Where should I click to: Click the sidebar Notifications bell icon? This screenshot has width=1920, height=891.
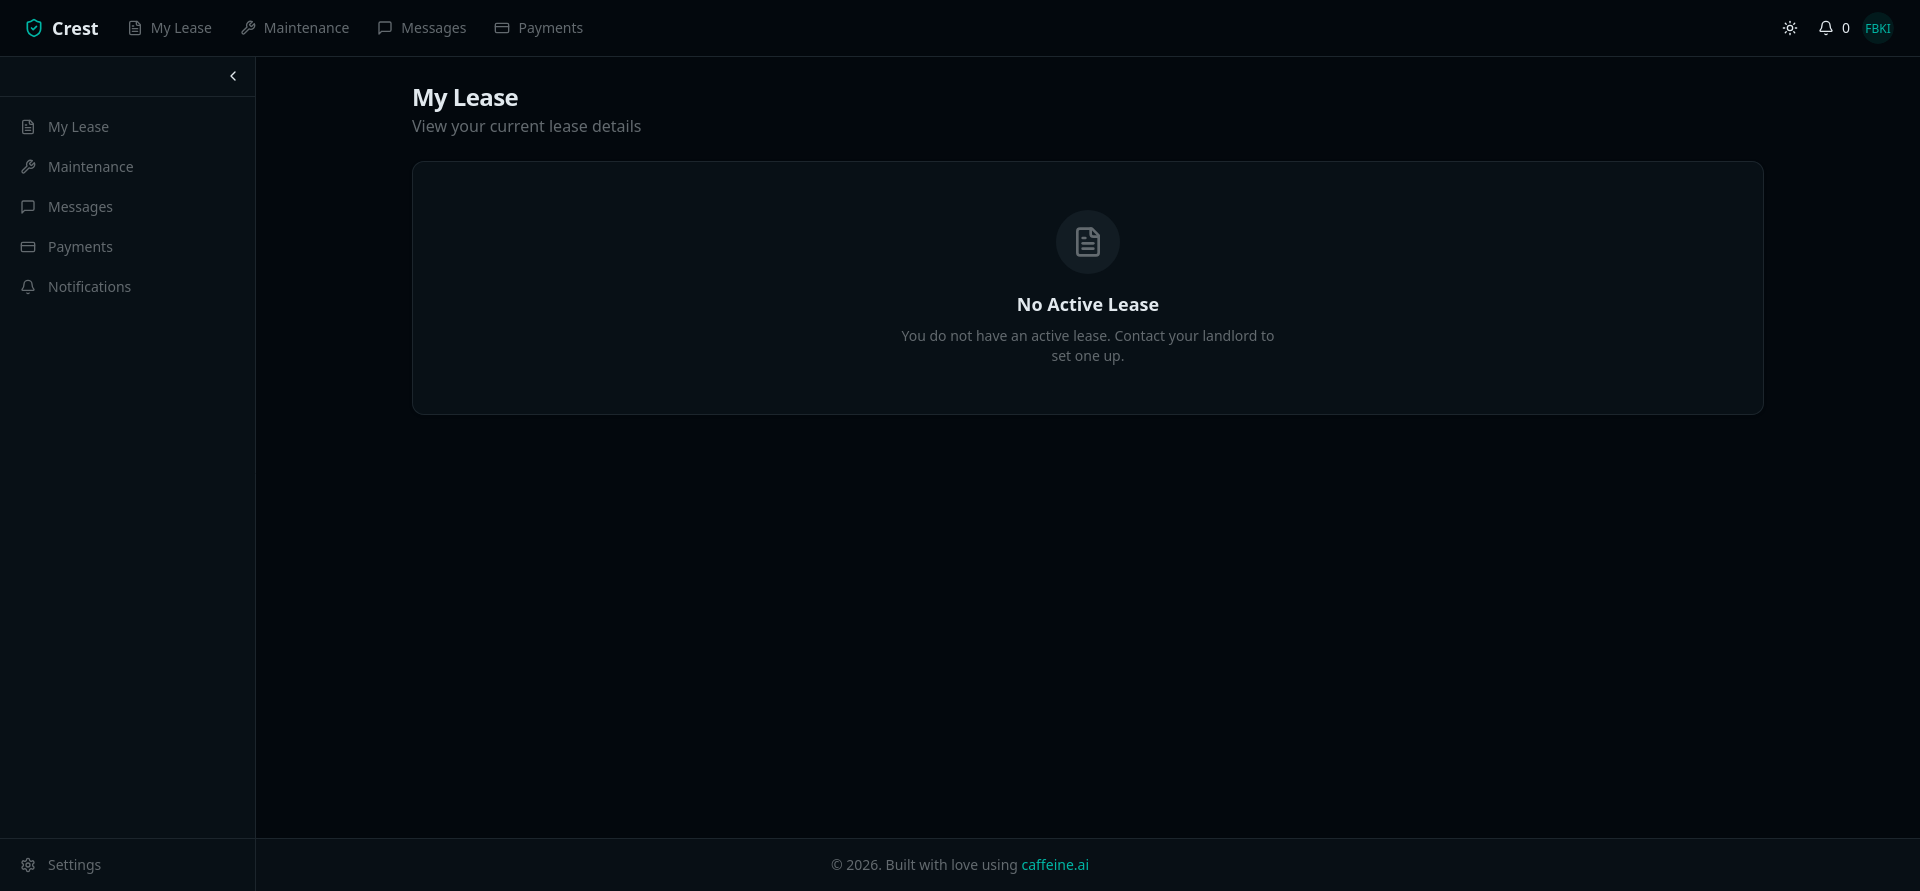point(28,287)
